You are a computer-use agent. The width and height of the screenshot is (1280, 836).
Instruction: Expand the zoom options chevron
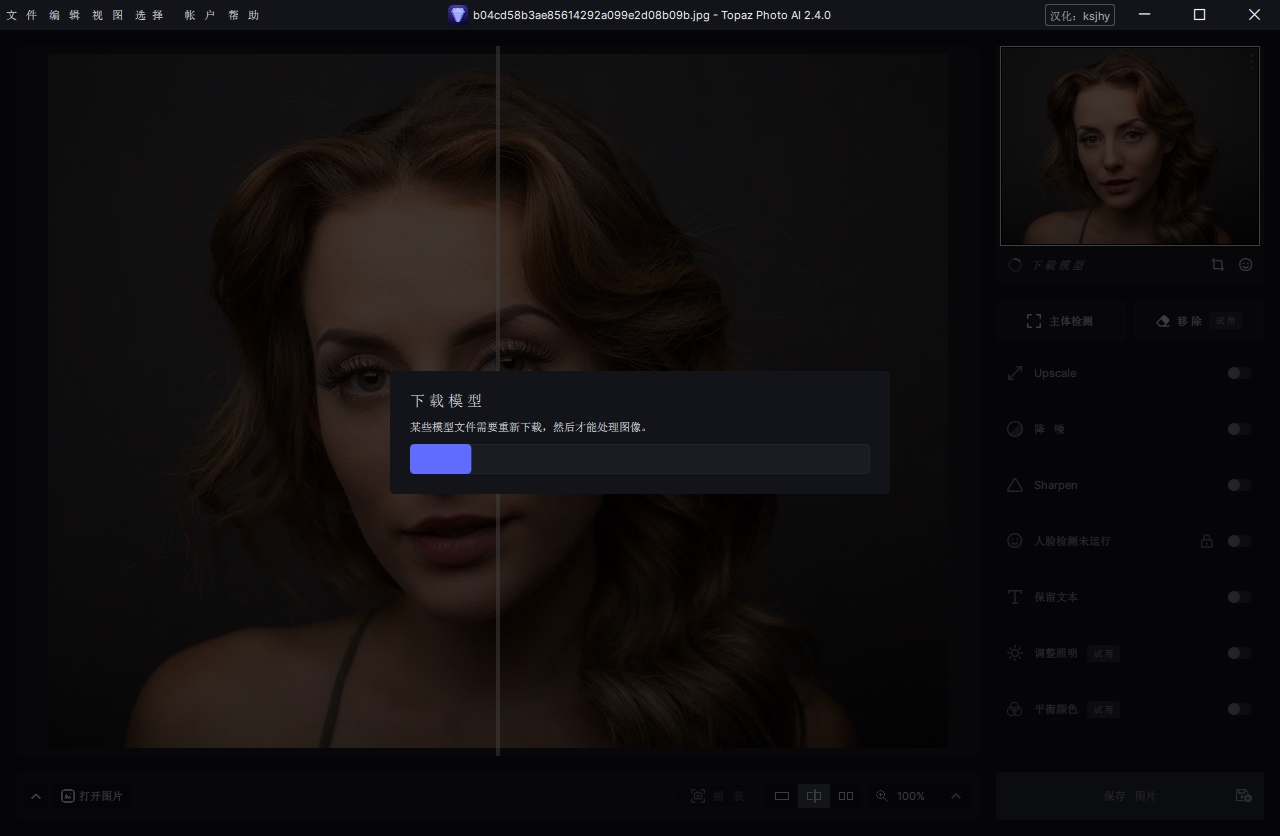(956, 796)
